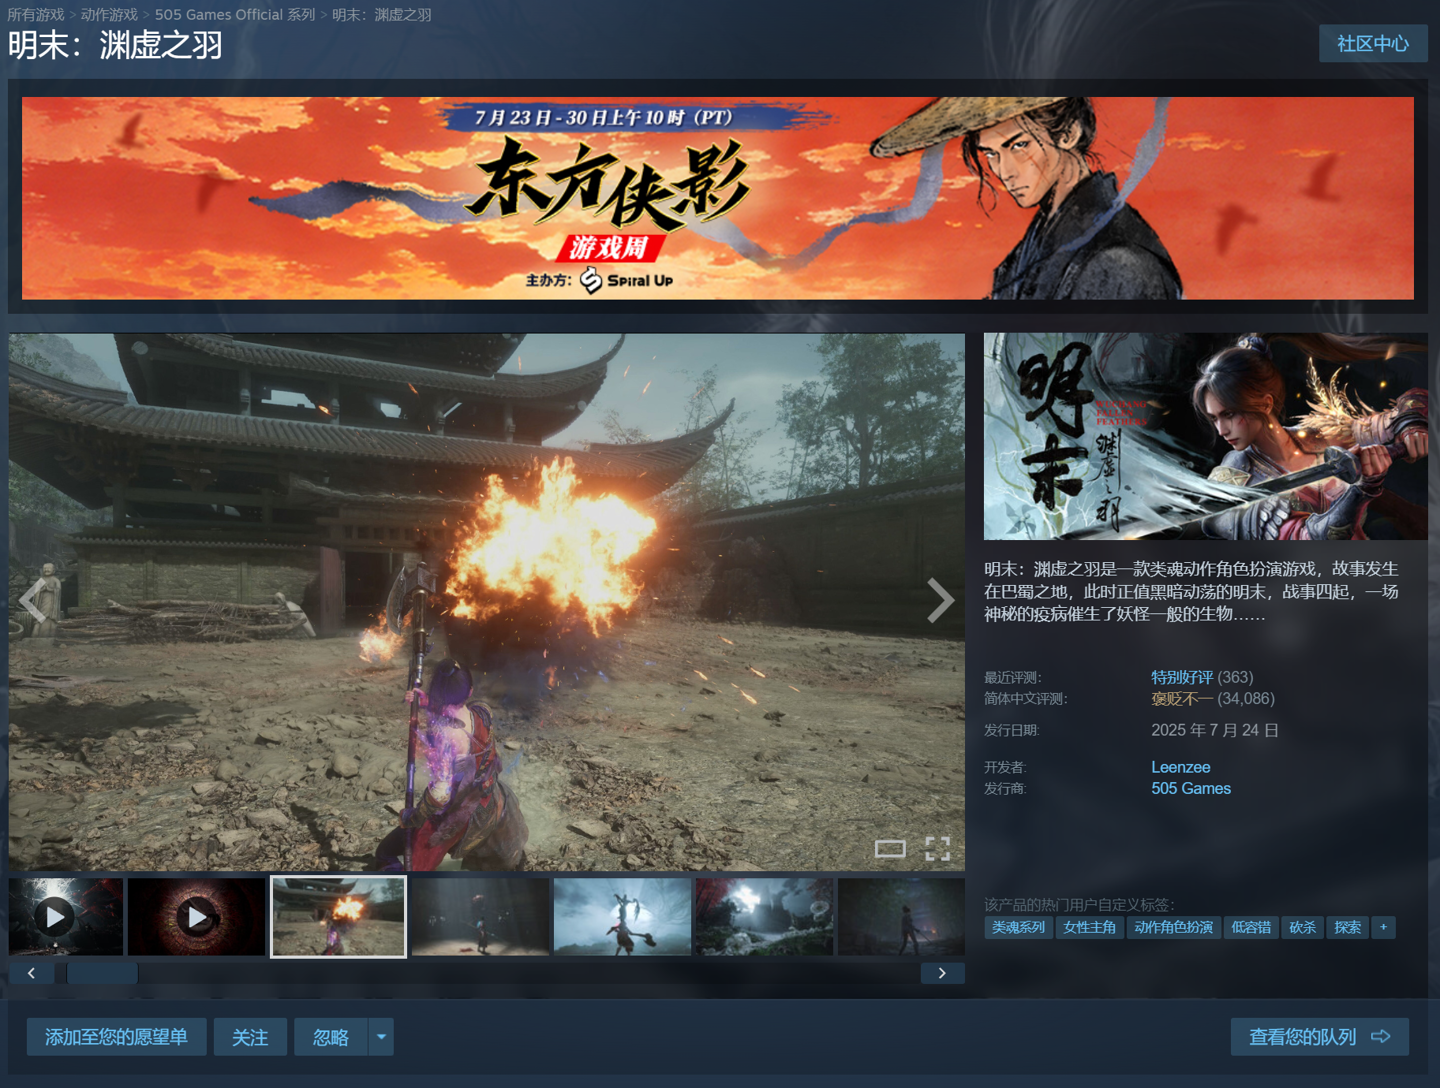Click the release date 2025 年 7 月 24 日
The height and width of the screenshot is (1088, 1440).
[x=1215, y=730]
